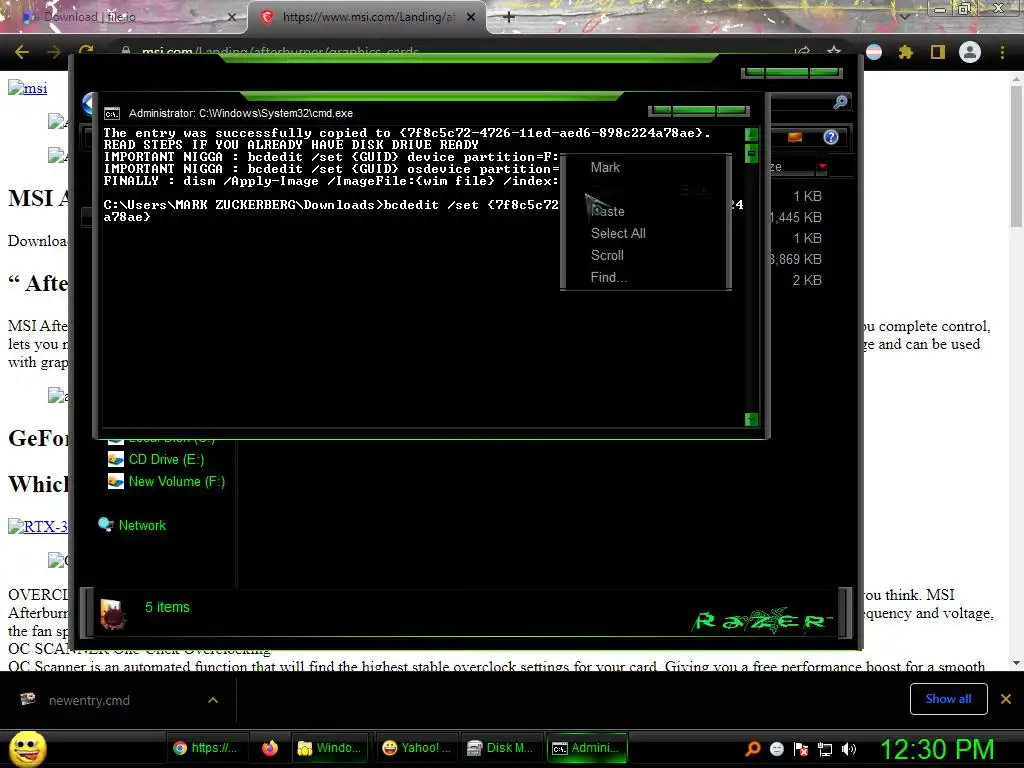Switch to Administrator cmd taskbar button
This screenshot has height=768, width=1024.
click(586, 748)
